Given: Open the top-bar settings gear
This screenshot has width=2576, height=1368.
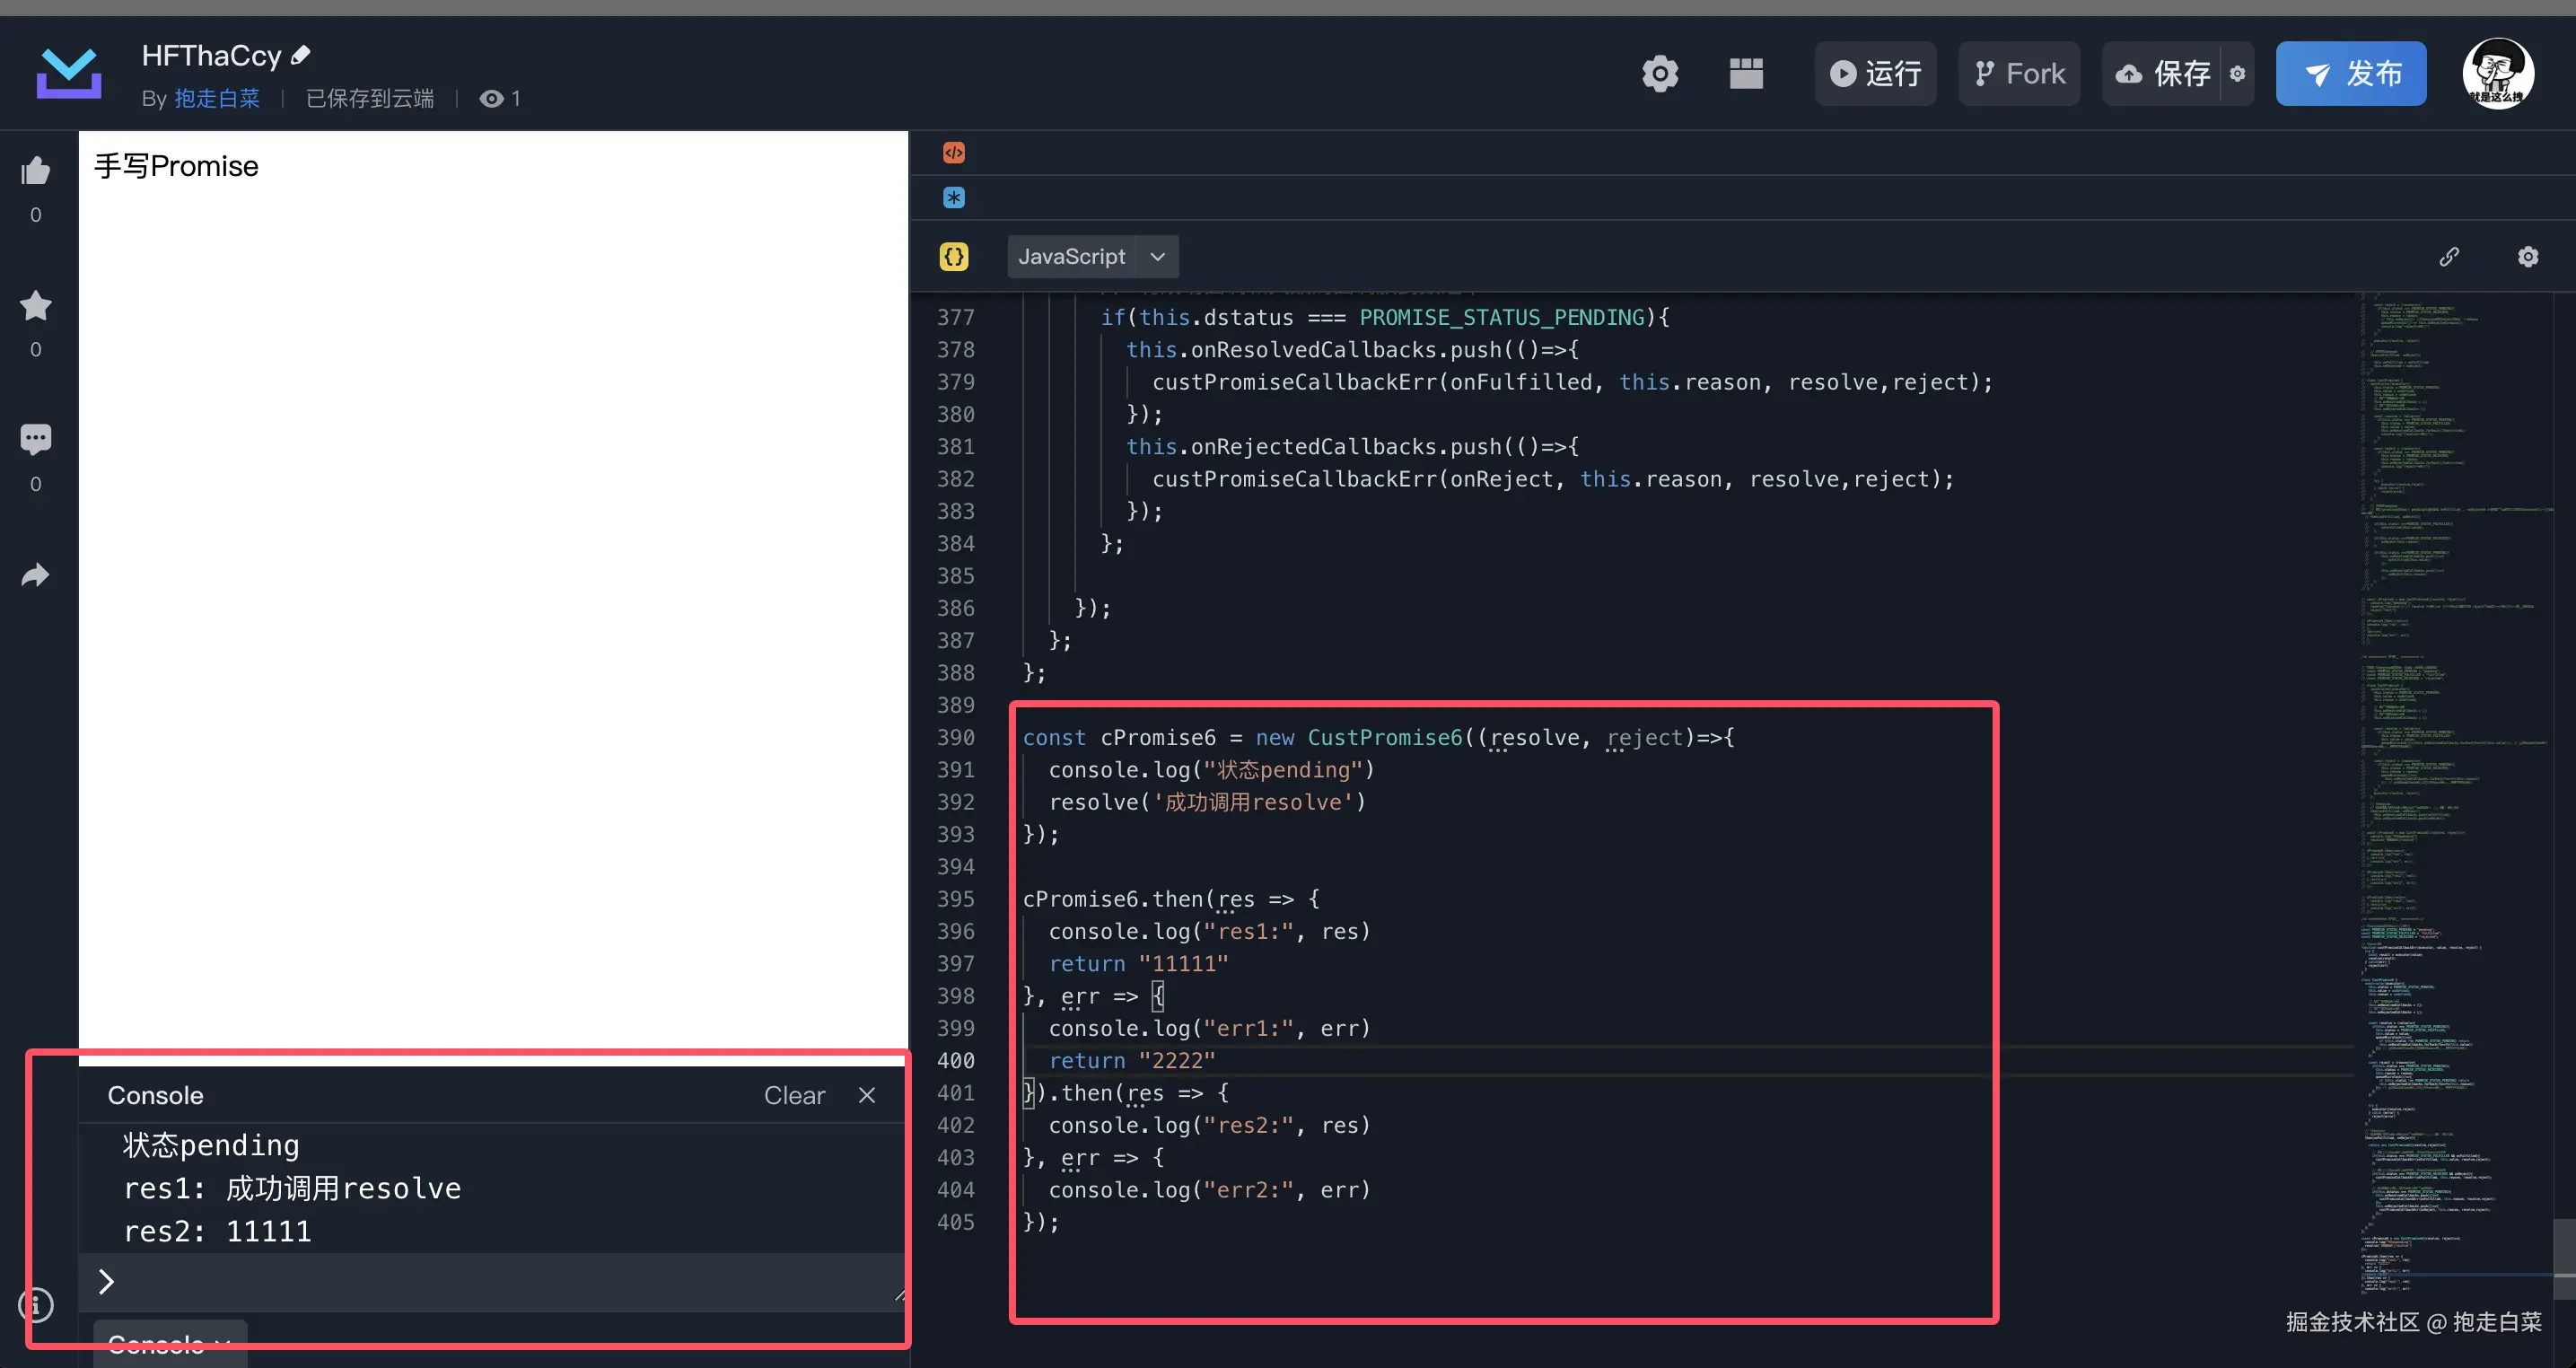Looking at the screenshot, I should 1660,74.
